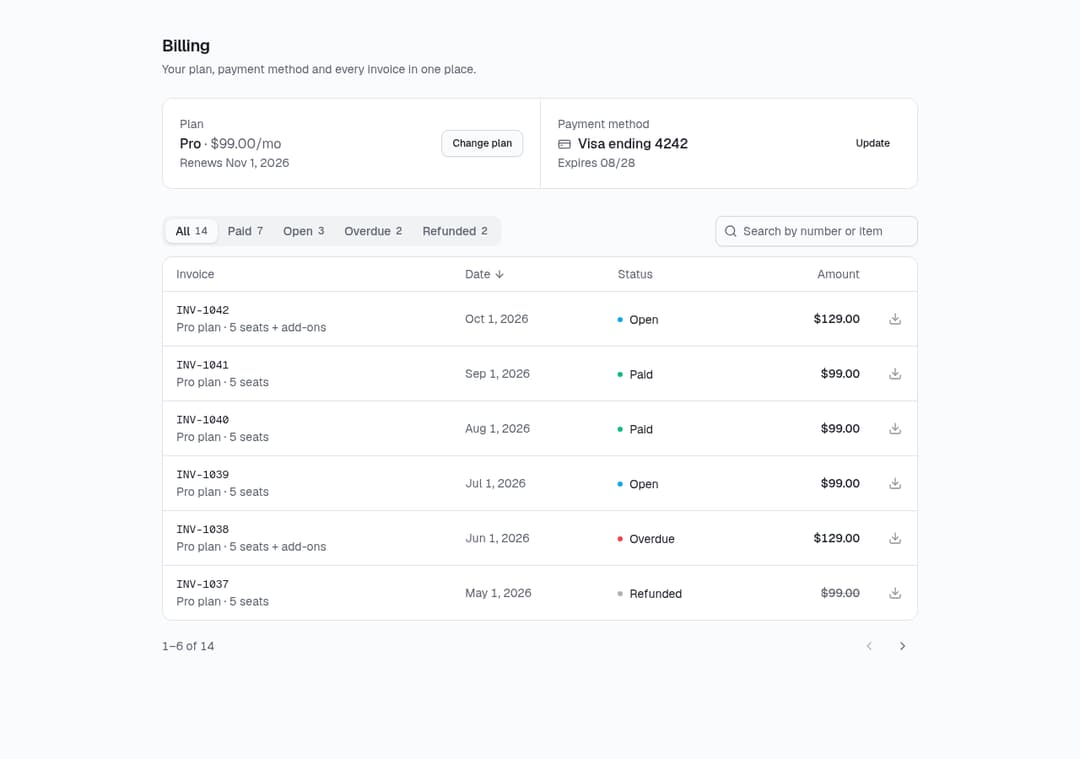Filter by Paid invoices tab
Viewport: 1080px width, 759px height.
point(245,231)
